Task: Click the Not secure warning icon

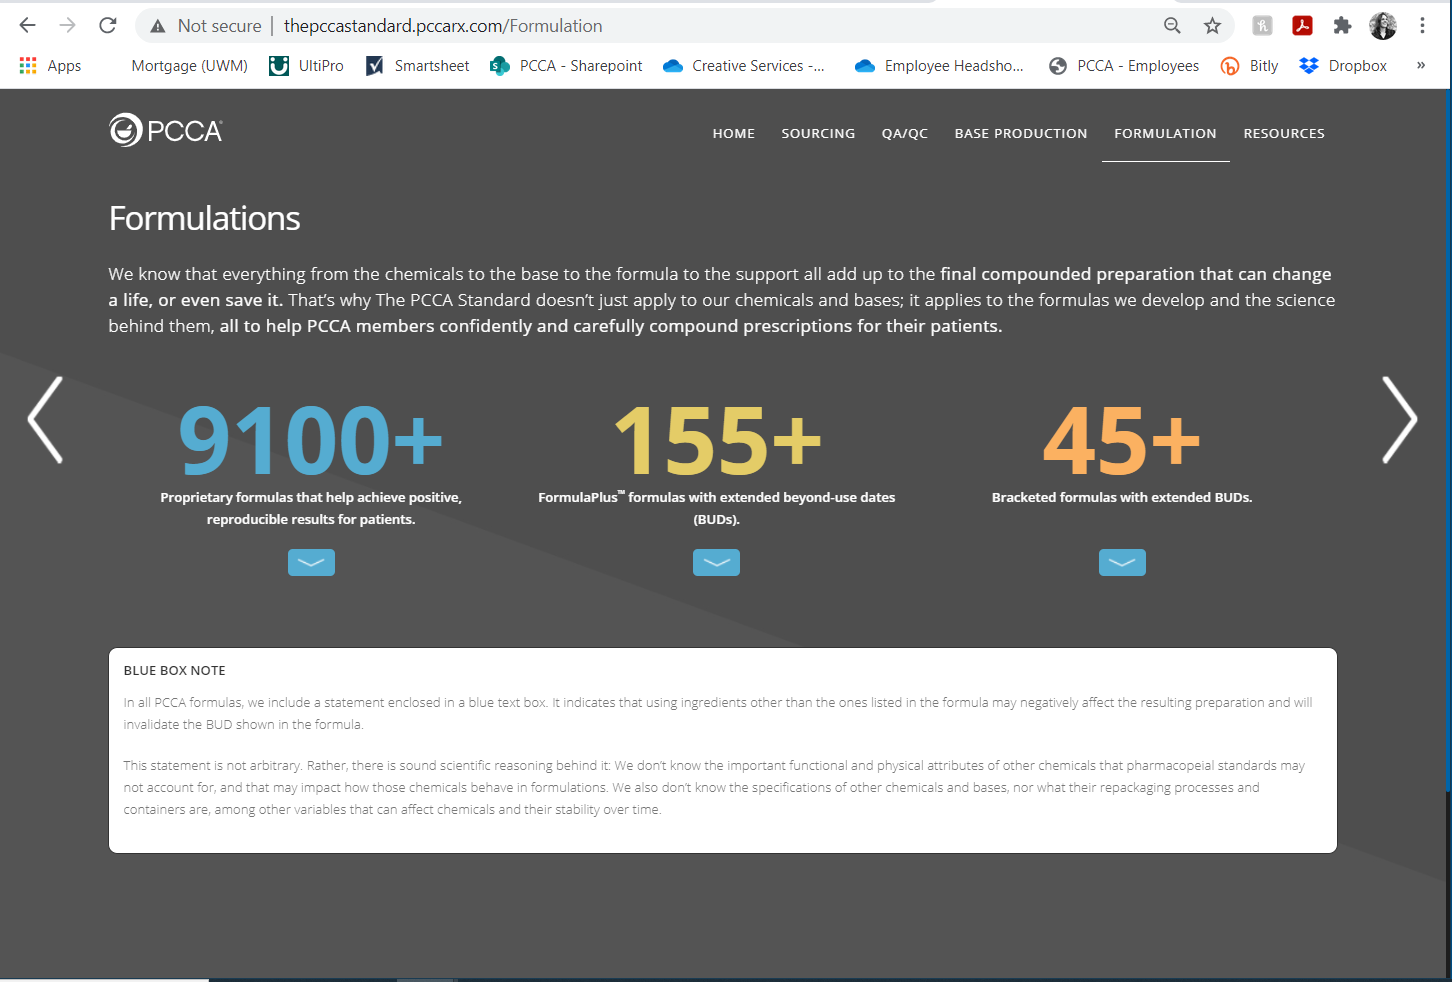Action: [x=157, y=26]
